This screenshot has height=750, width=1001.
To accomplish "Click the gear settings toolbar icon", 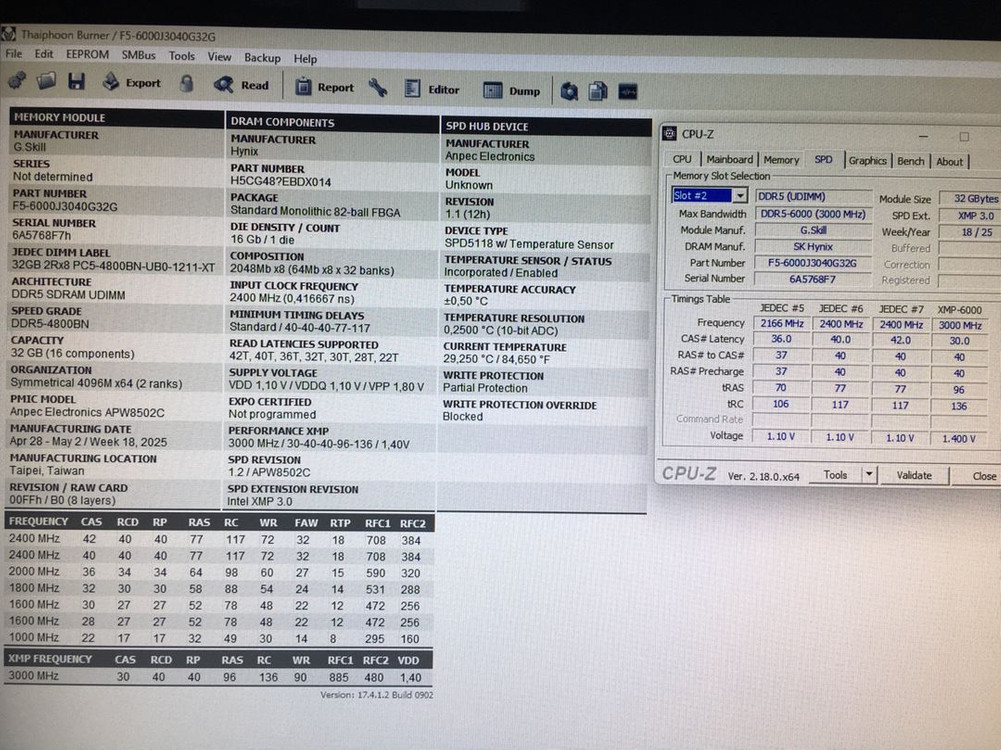I will (16, 80).
